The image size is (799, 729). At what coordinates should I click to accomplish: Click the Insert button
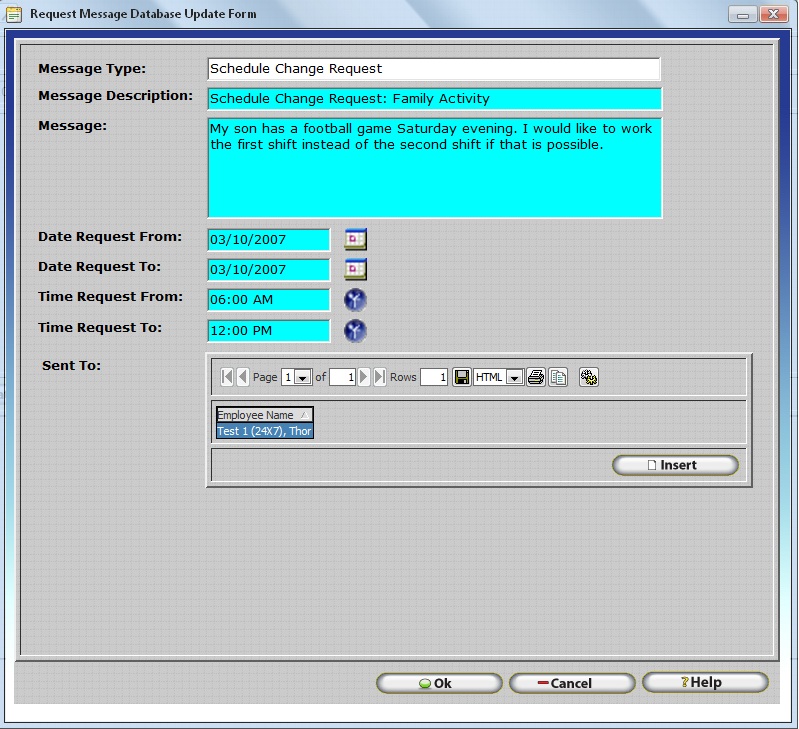[x=675, y=465]
